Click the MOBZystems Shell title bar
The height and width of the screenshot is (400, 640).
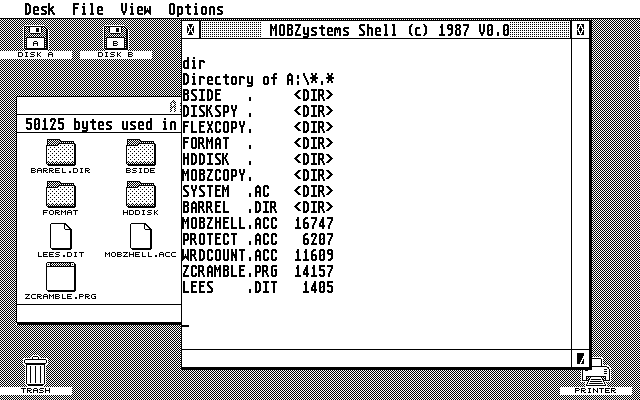pyautogui.click(x=385, y=30)
